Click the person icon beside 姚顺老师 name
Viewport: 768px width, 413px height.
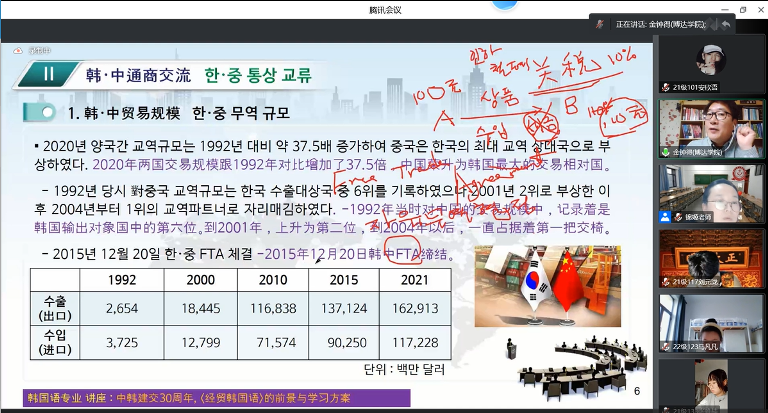(x=665, y=216)
